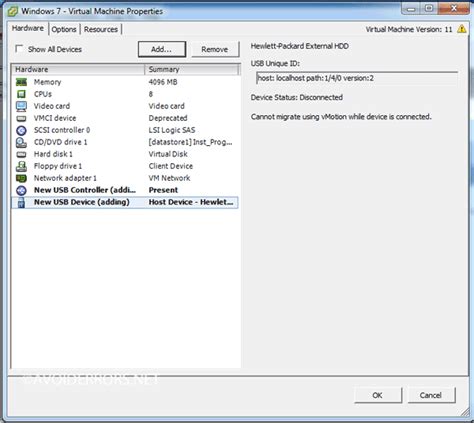Select the Network adapter 1 icon
The width and height of the screenshot is (474, 423).
[21, 178]
